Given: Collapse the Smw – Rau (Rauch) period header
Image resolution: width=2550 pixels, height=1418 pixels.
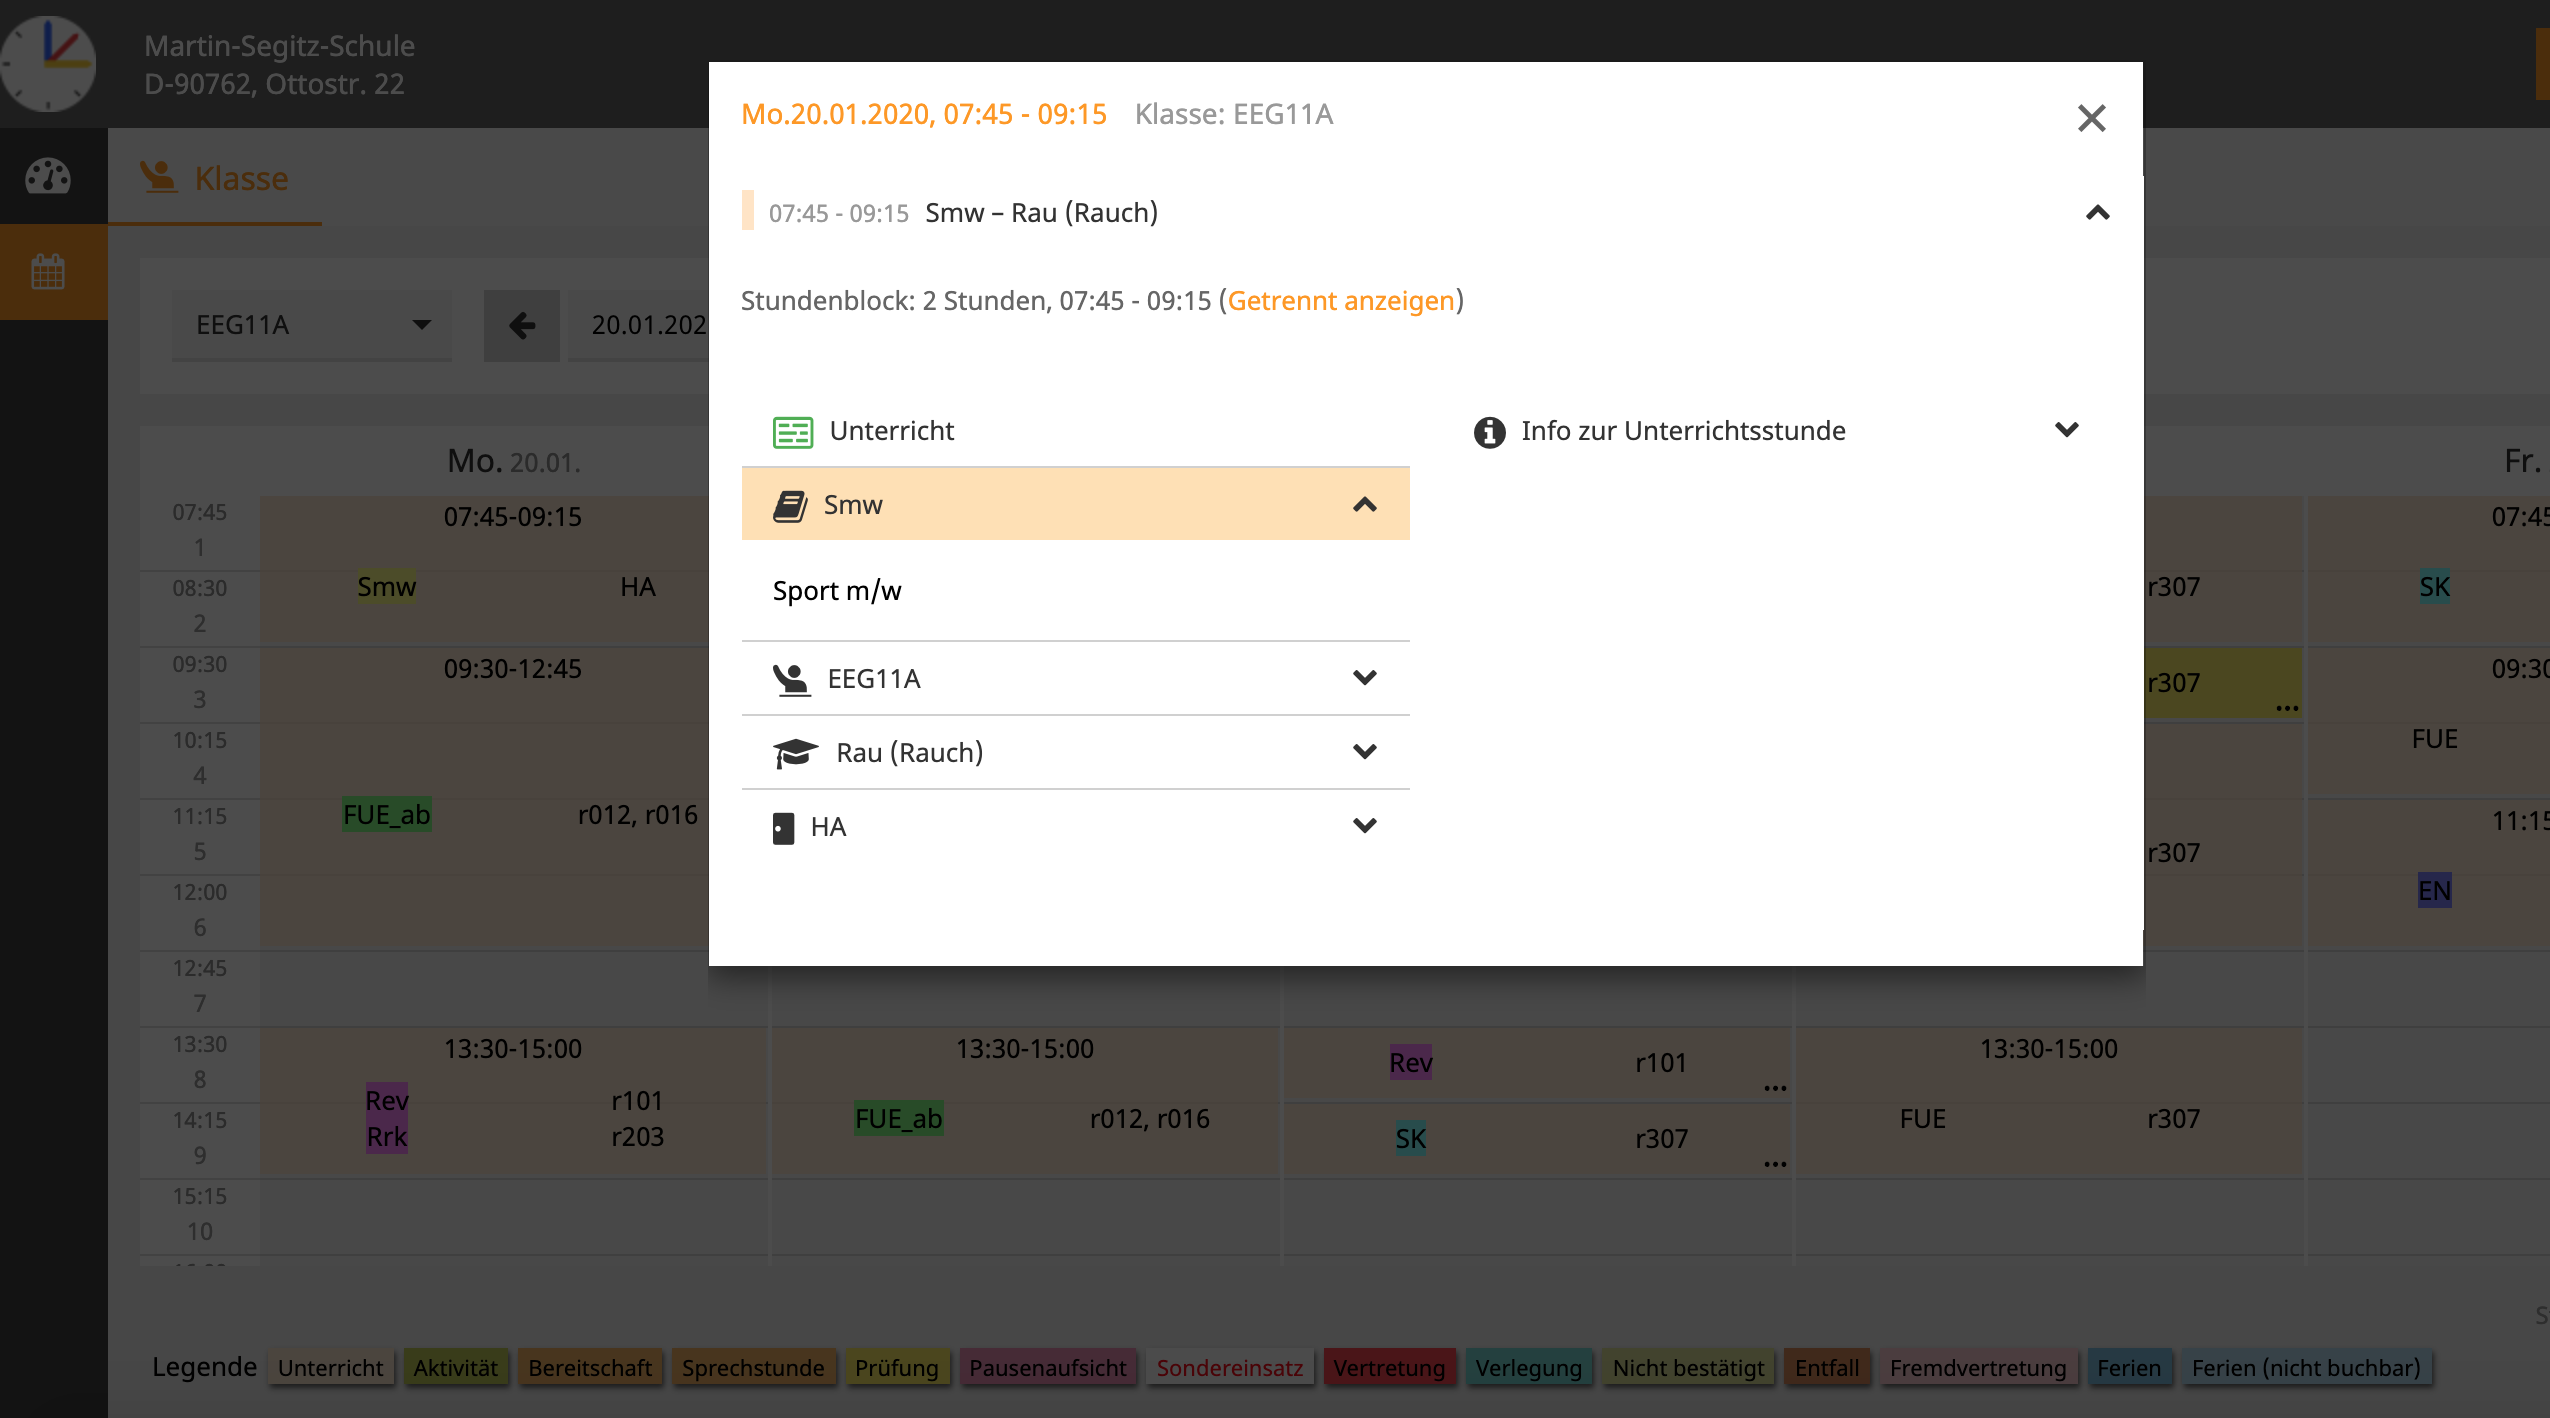Looking at the screenshot, I should click(2097, 213).
